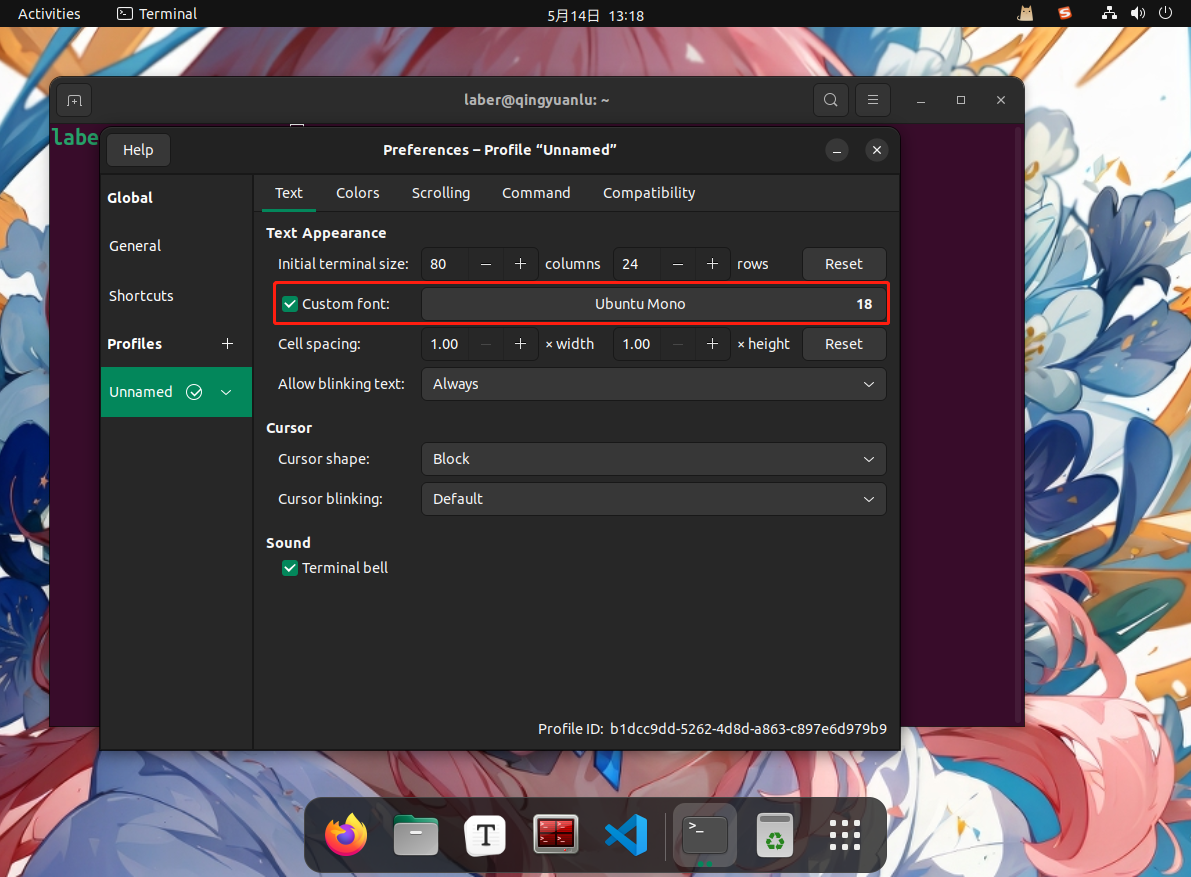Open search in Terminal header bar
The image size is (1191, 877).
(x=831, y=100)
